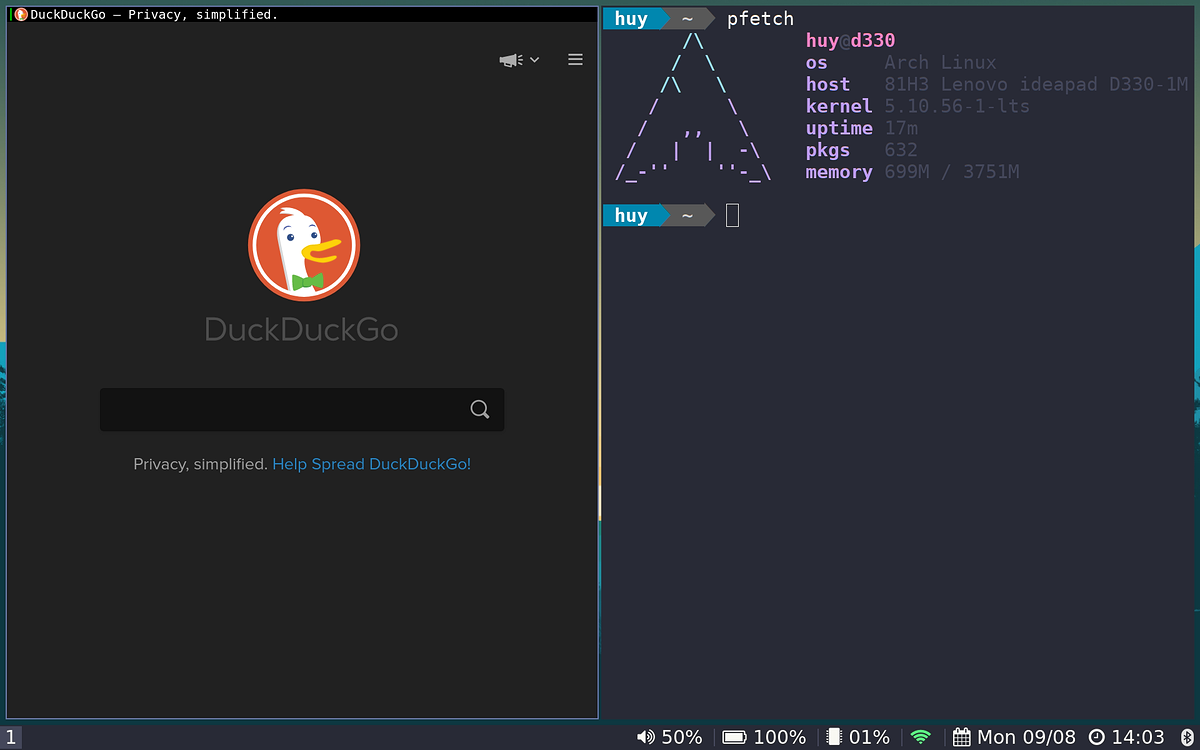Click the magnifier search button
Screen dimensions: 1200x750
480,409
